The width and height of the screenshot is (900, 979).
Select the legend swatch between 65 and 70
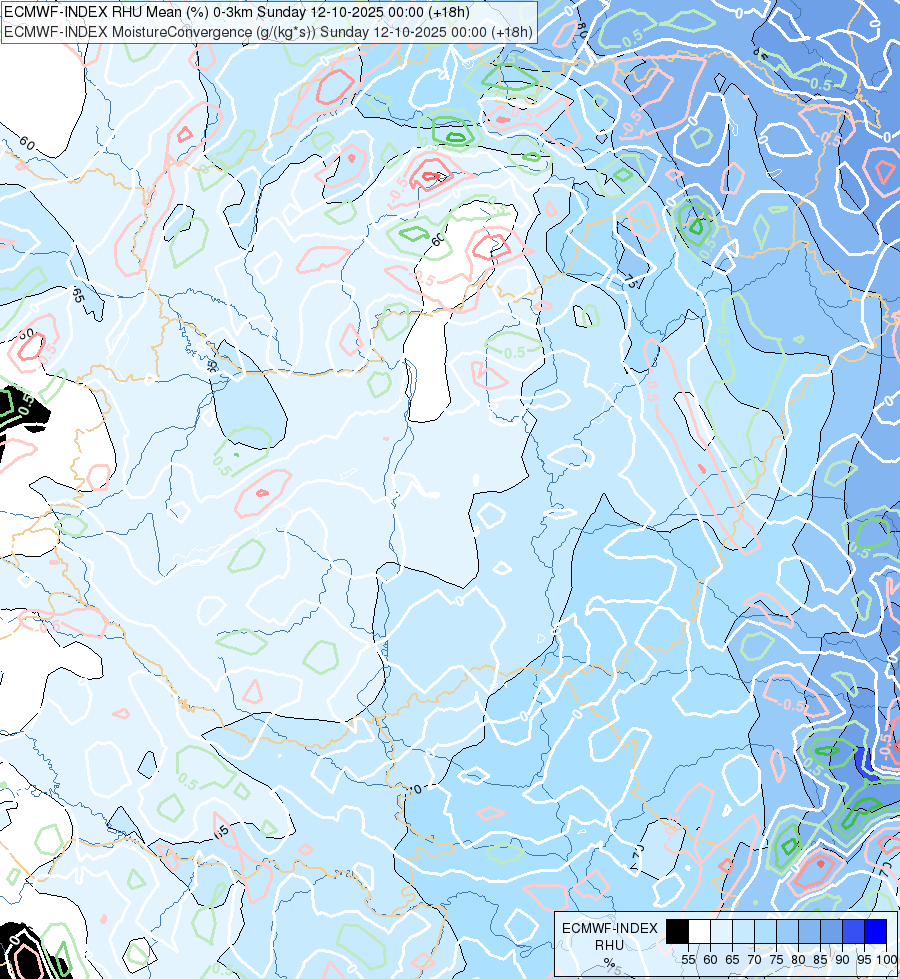(x=743, y=930)
